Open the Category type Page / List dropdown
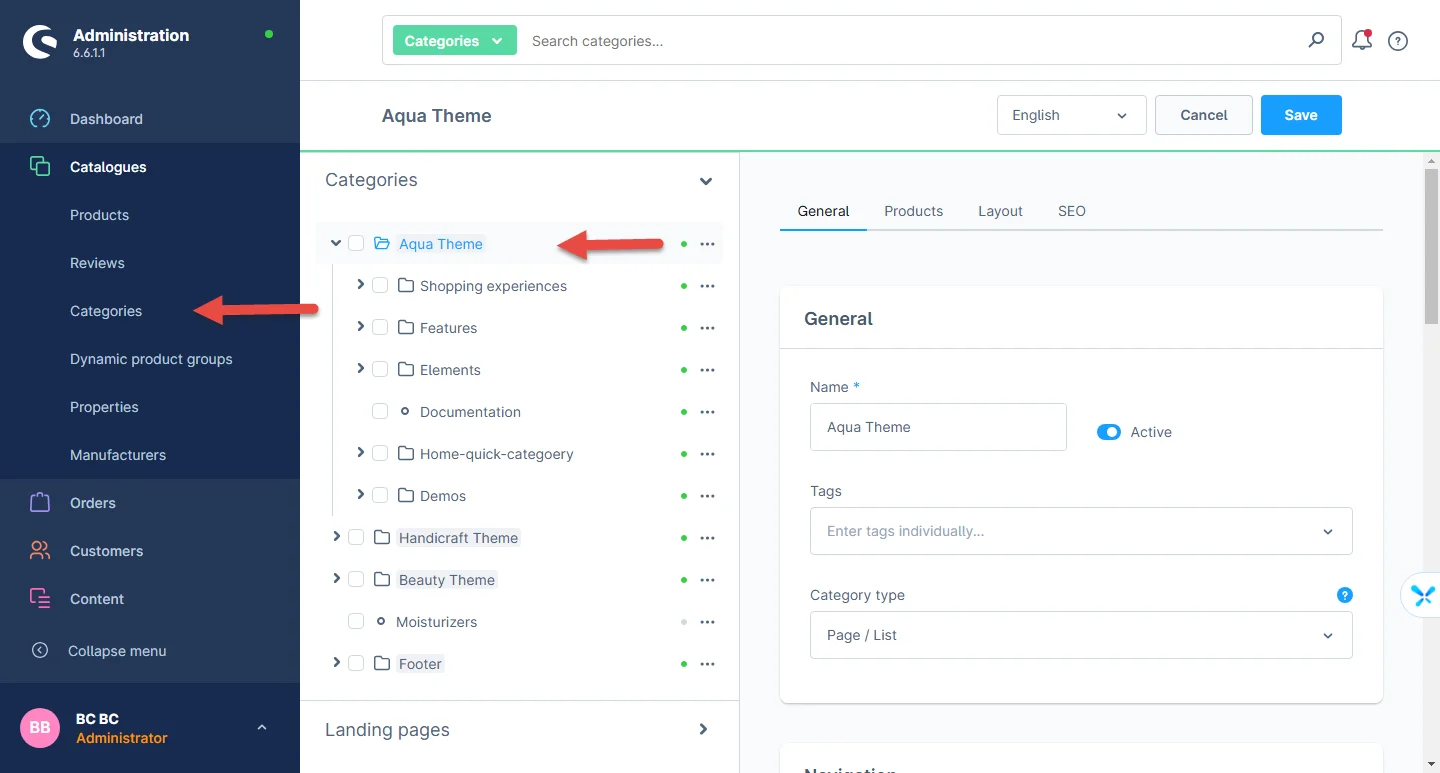 (x=1080, y=635)
